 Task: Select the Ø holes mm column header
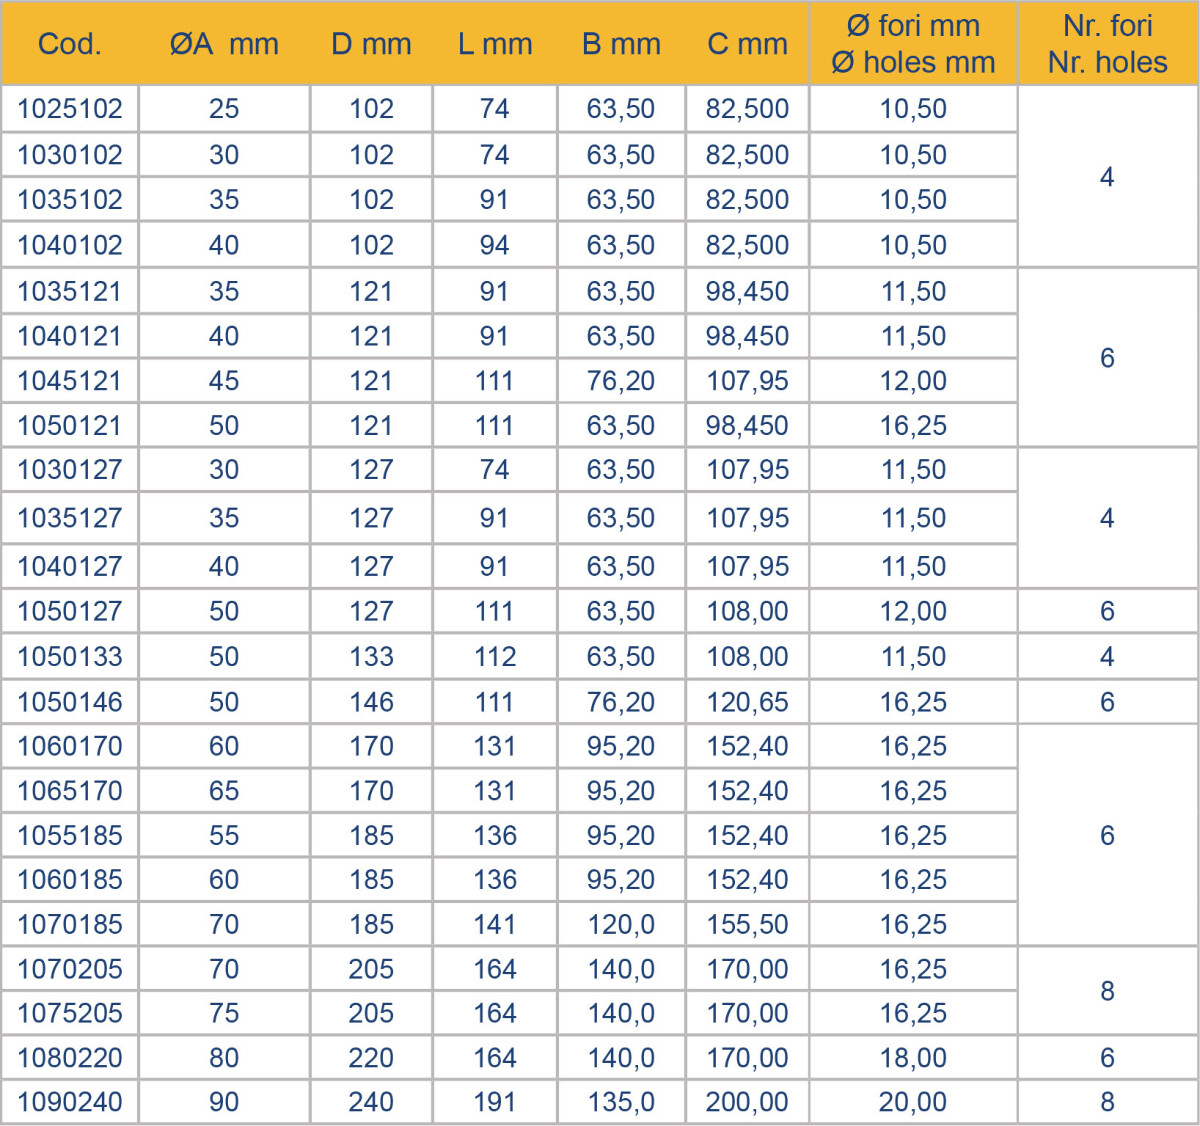click(913, 62)
